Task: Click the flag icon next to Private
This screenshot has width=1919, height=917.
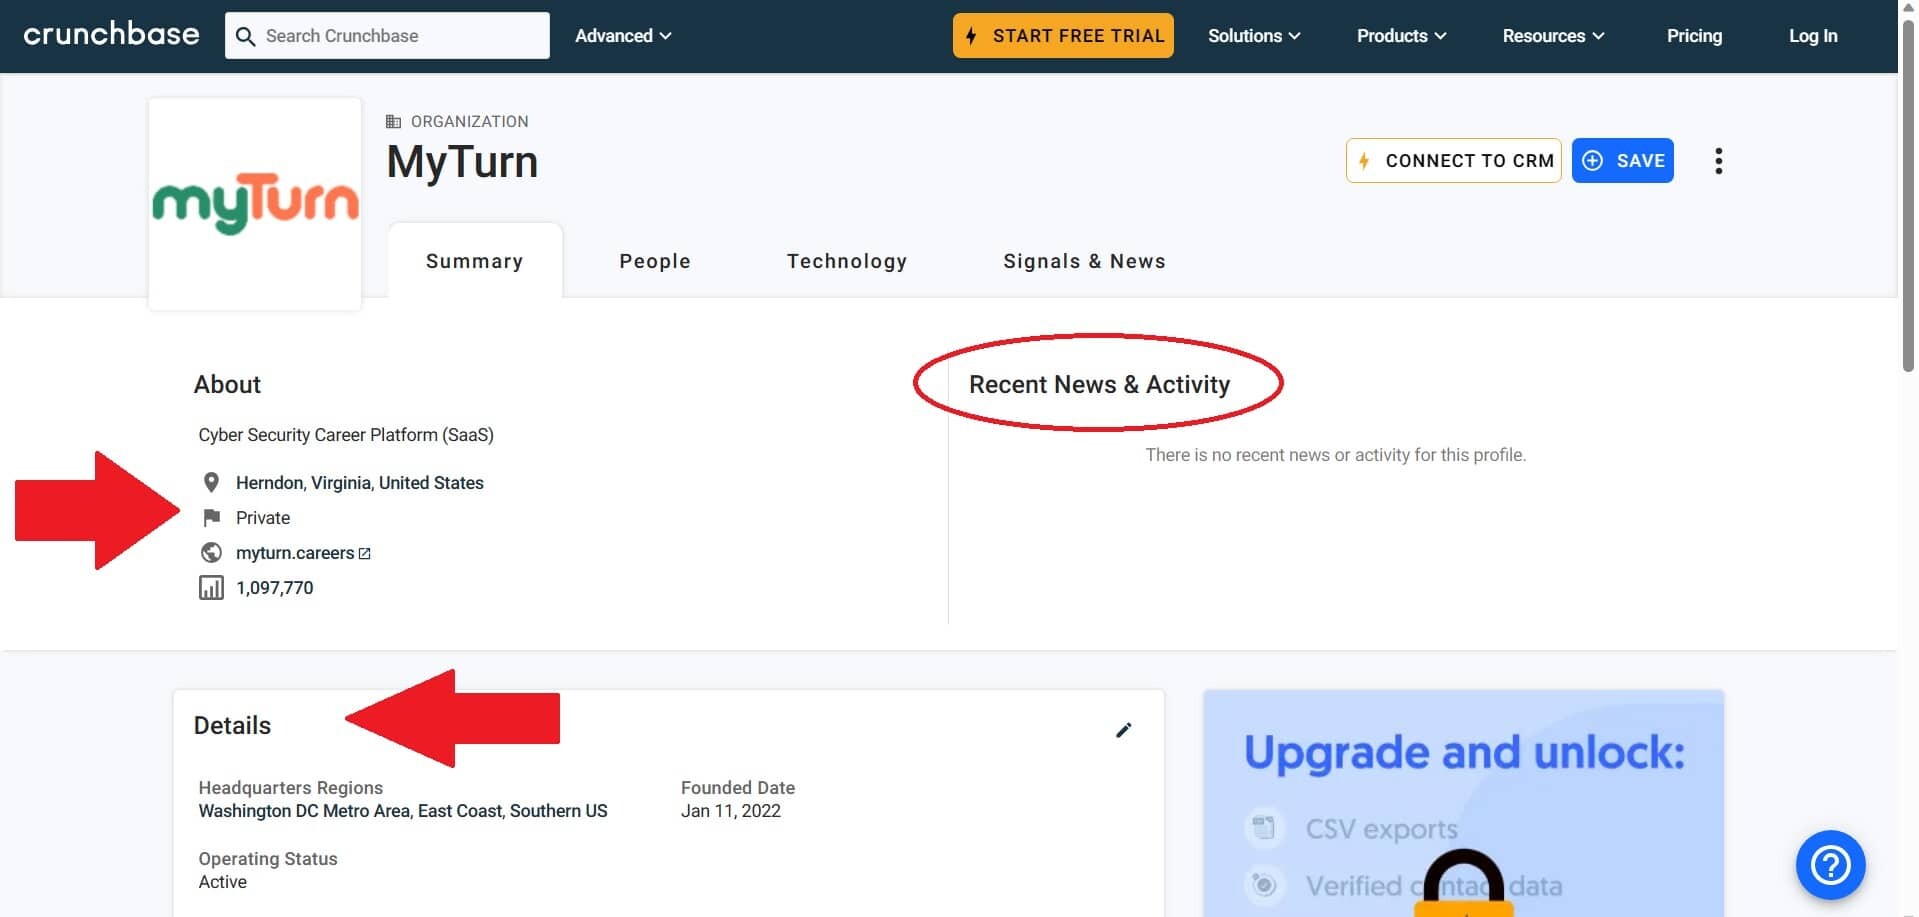Action: tap(212, 517)
